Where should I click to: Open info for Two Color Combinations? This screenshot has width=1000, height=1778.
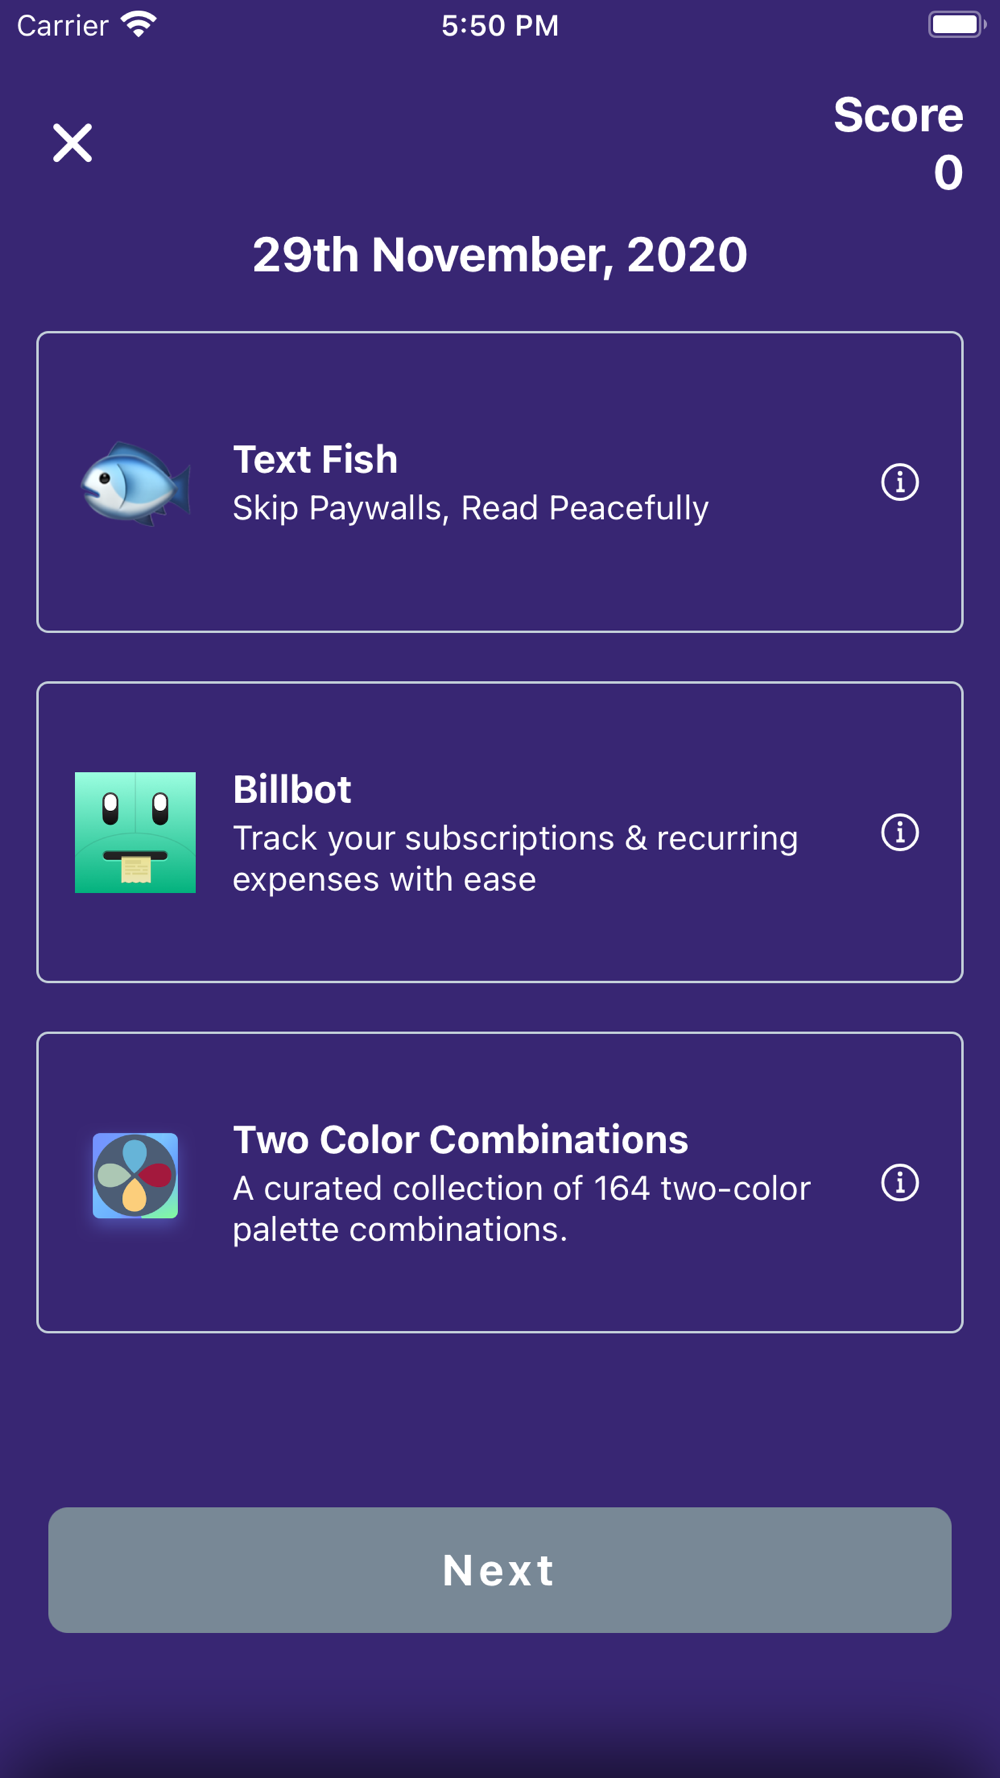899,1182
